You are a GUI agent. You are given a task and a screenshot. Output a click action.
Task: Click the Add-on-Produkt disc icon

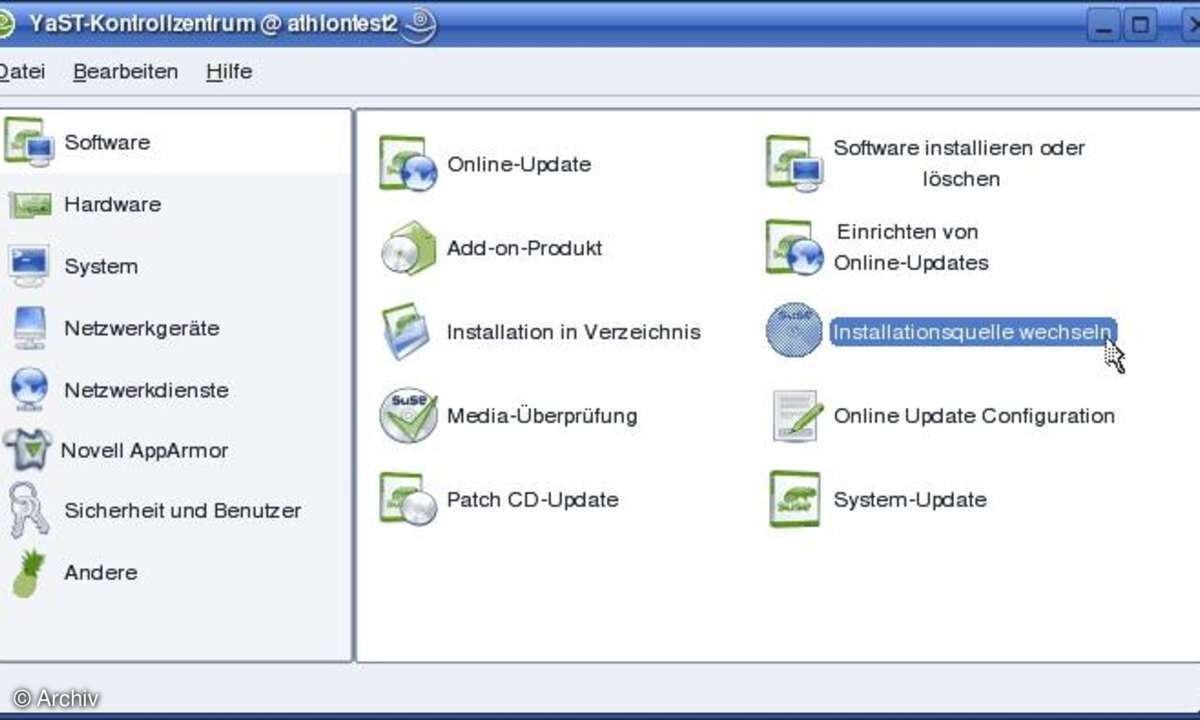tap(408, 248)
